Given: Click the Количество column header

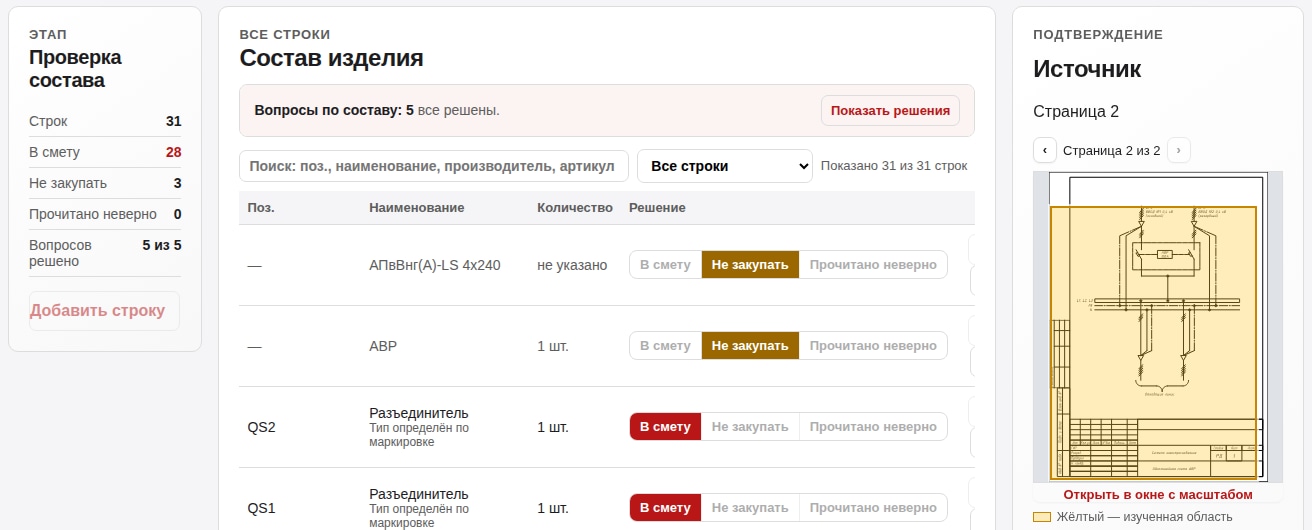Looking at the screenshot, I should tap(574, 208).
